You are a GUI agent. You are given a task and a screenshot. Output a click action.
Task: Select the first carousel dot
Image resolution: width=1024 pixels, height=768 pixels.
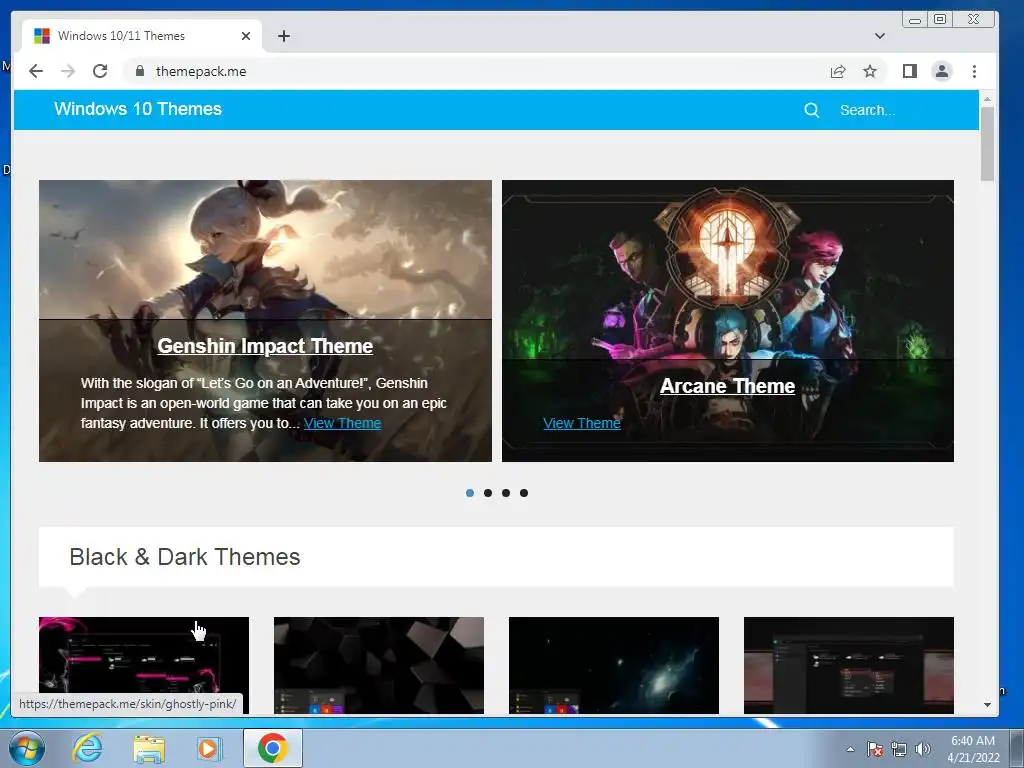coord(470,493)
